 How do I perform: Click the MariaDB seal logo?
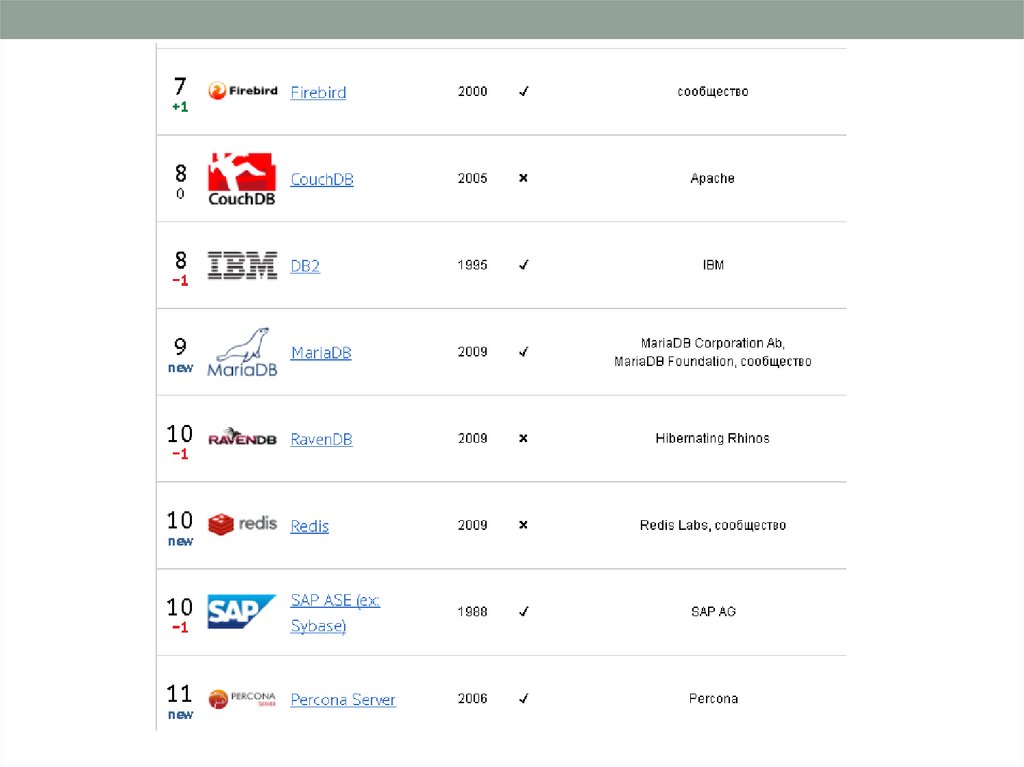(242, 352)
